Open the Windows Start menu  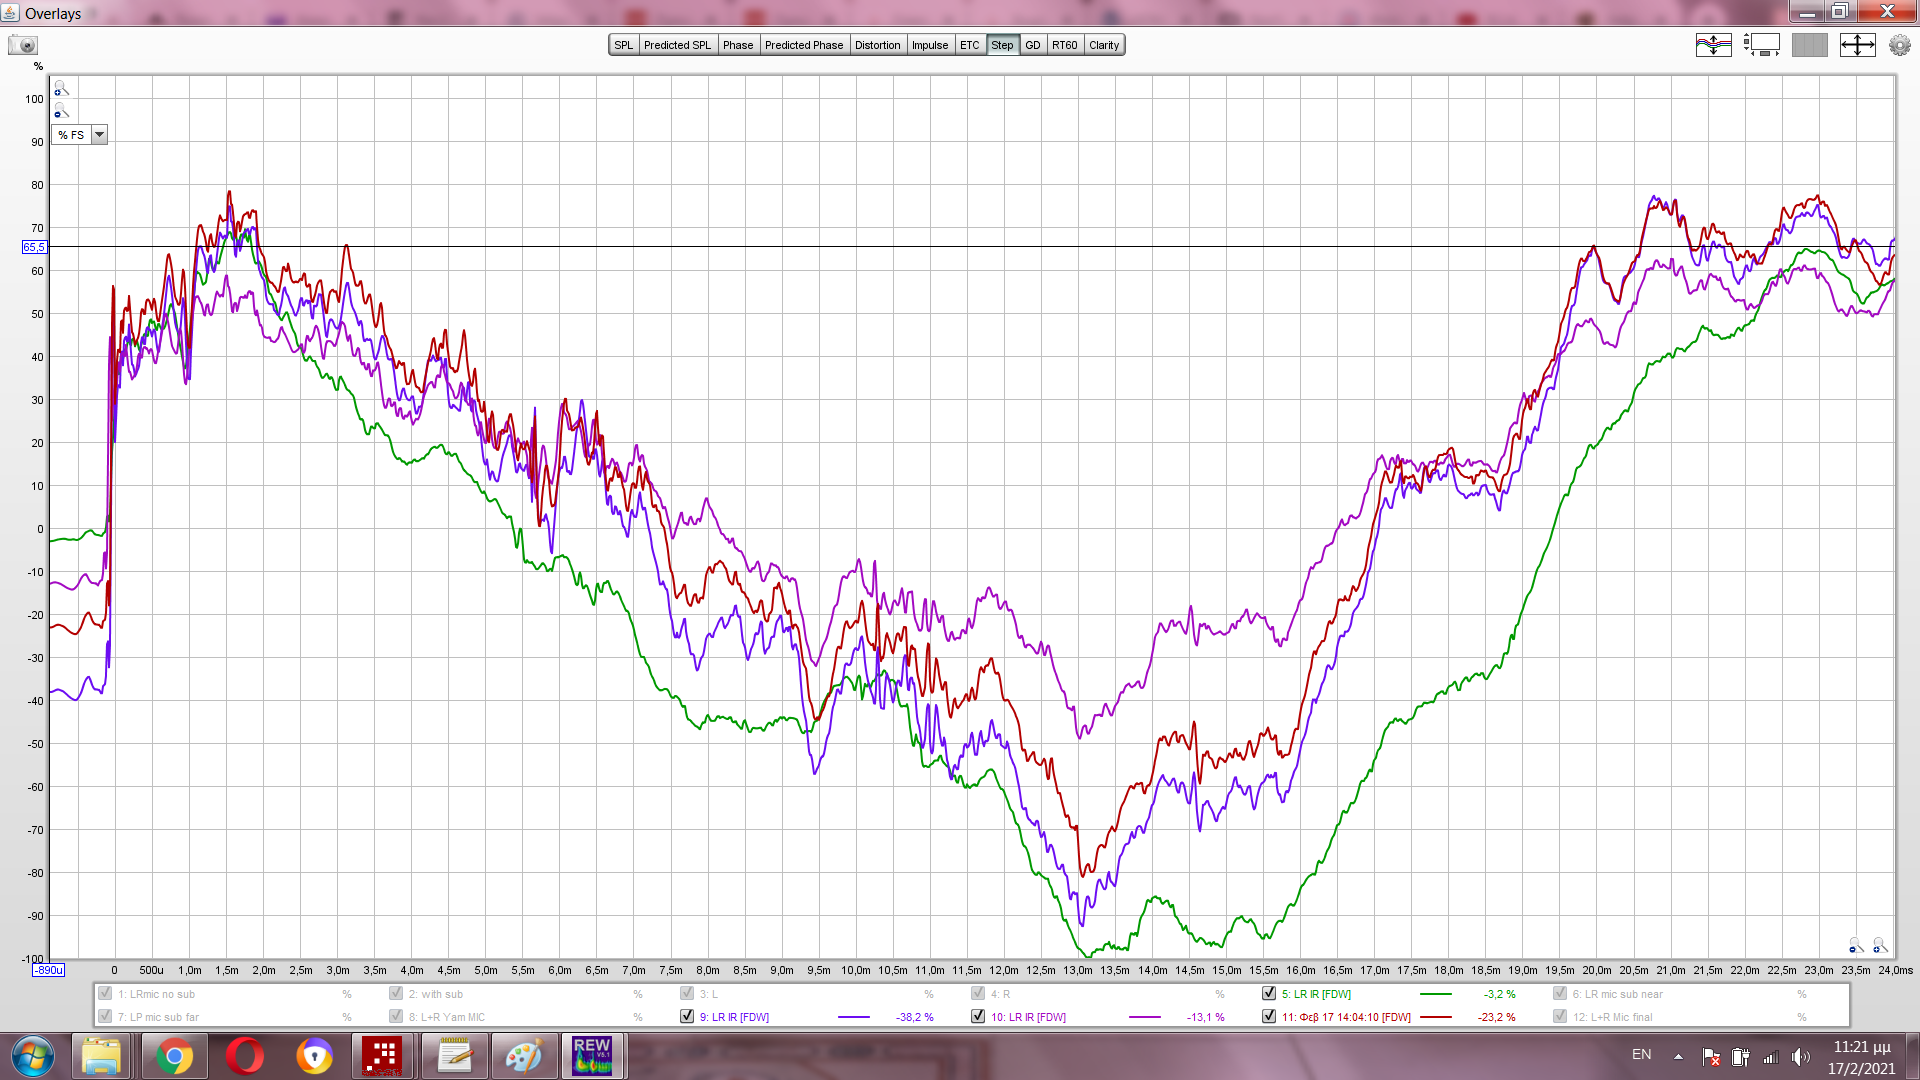tap(31, 1056)
